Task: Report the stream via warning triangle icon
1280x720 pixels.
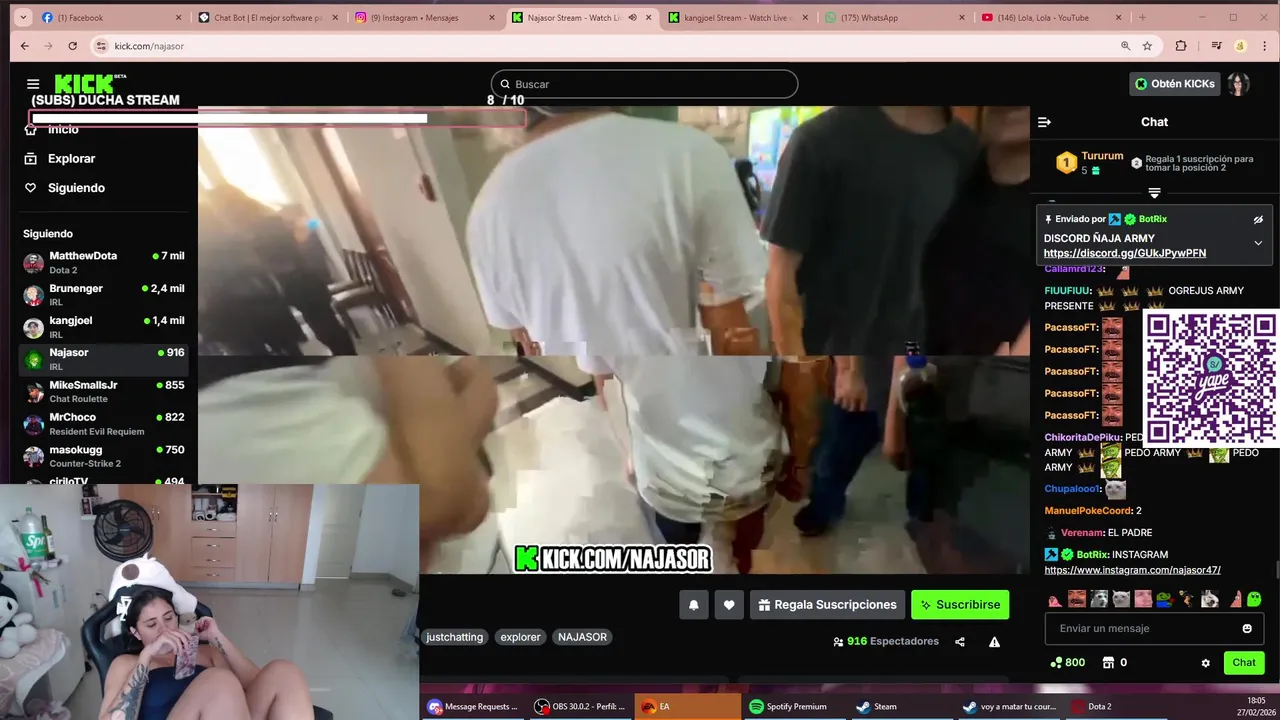Action: pos(994,642)
